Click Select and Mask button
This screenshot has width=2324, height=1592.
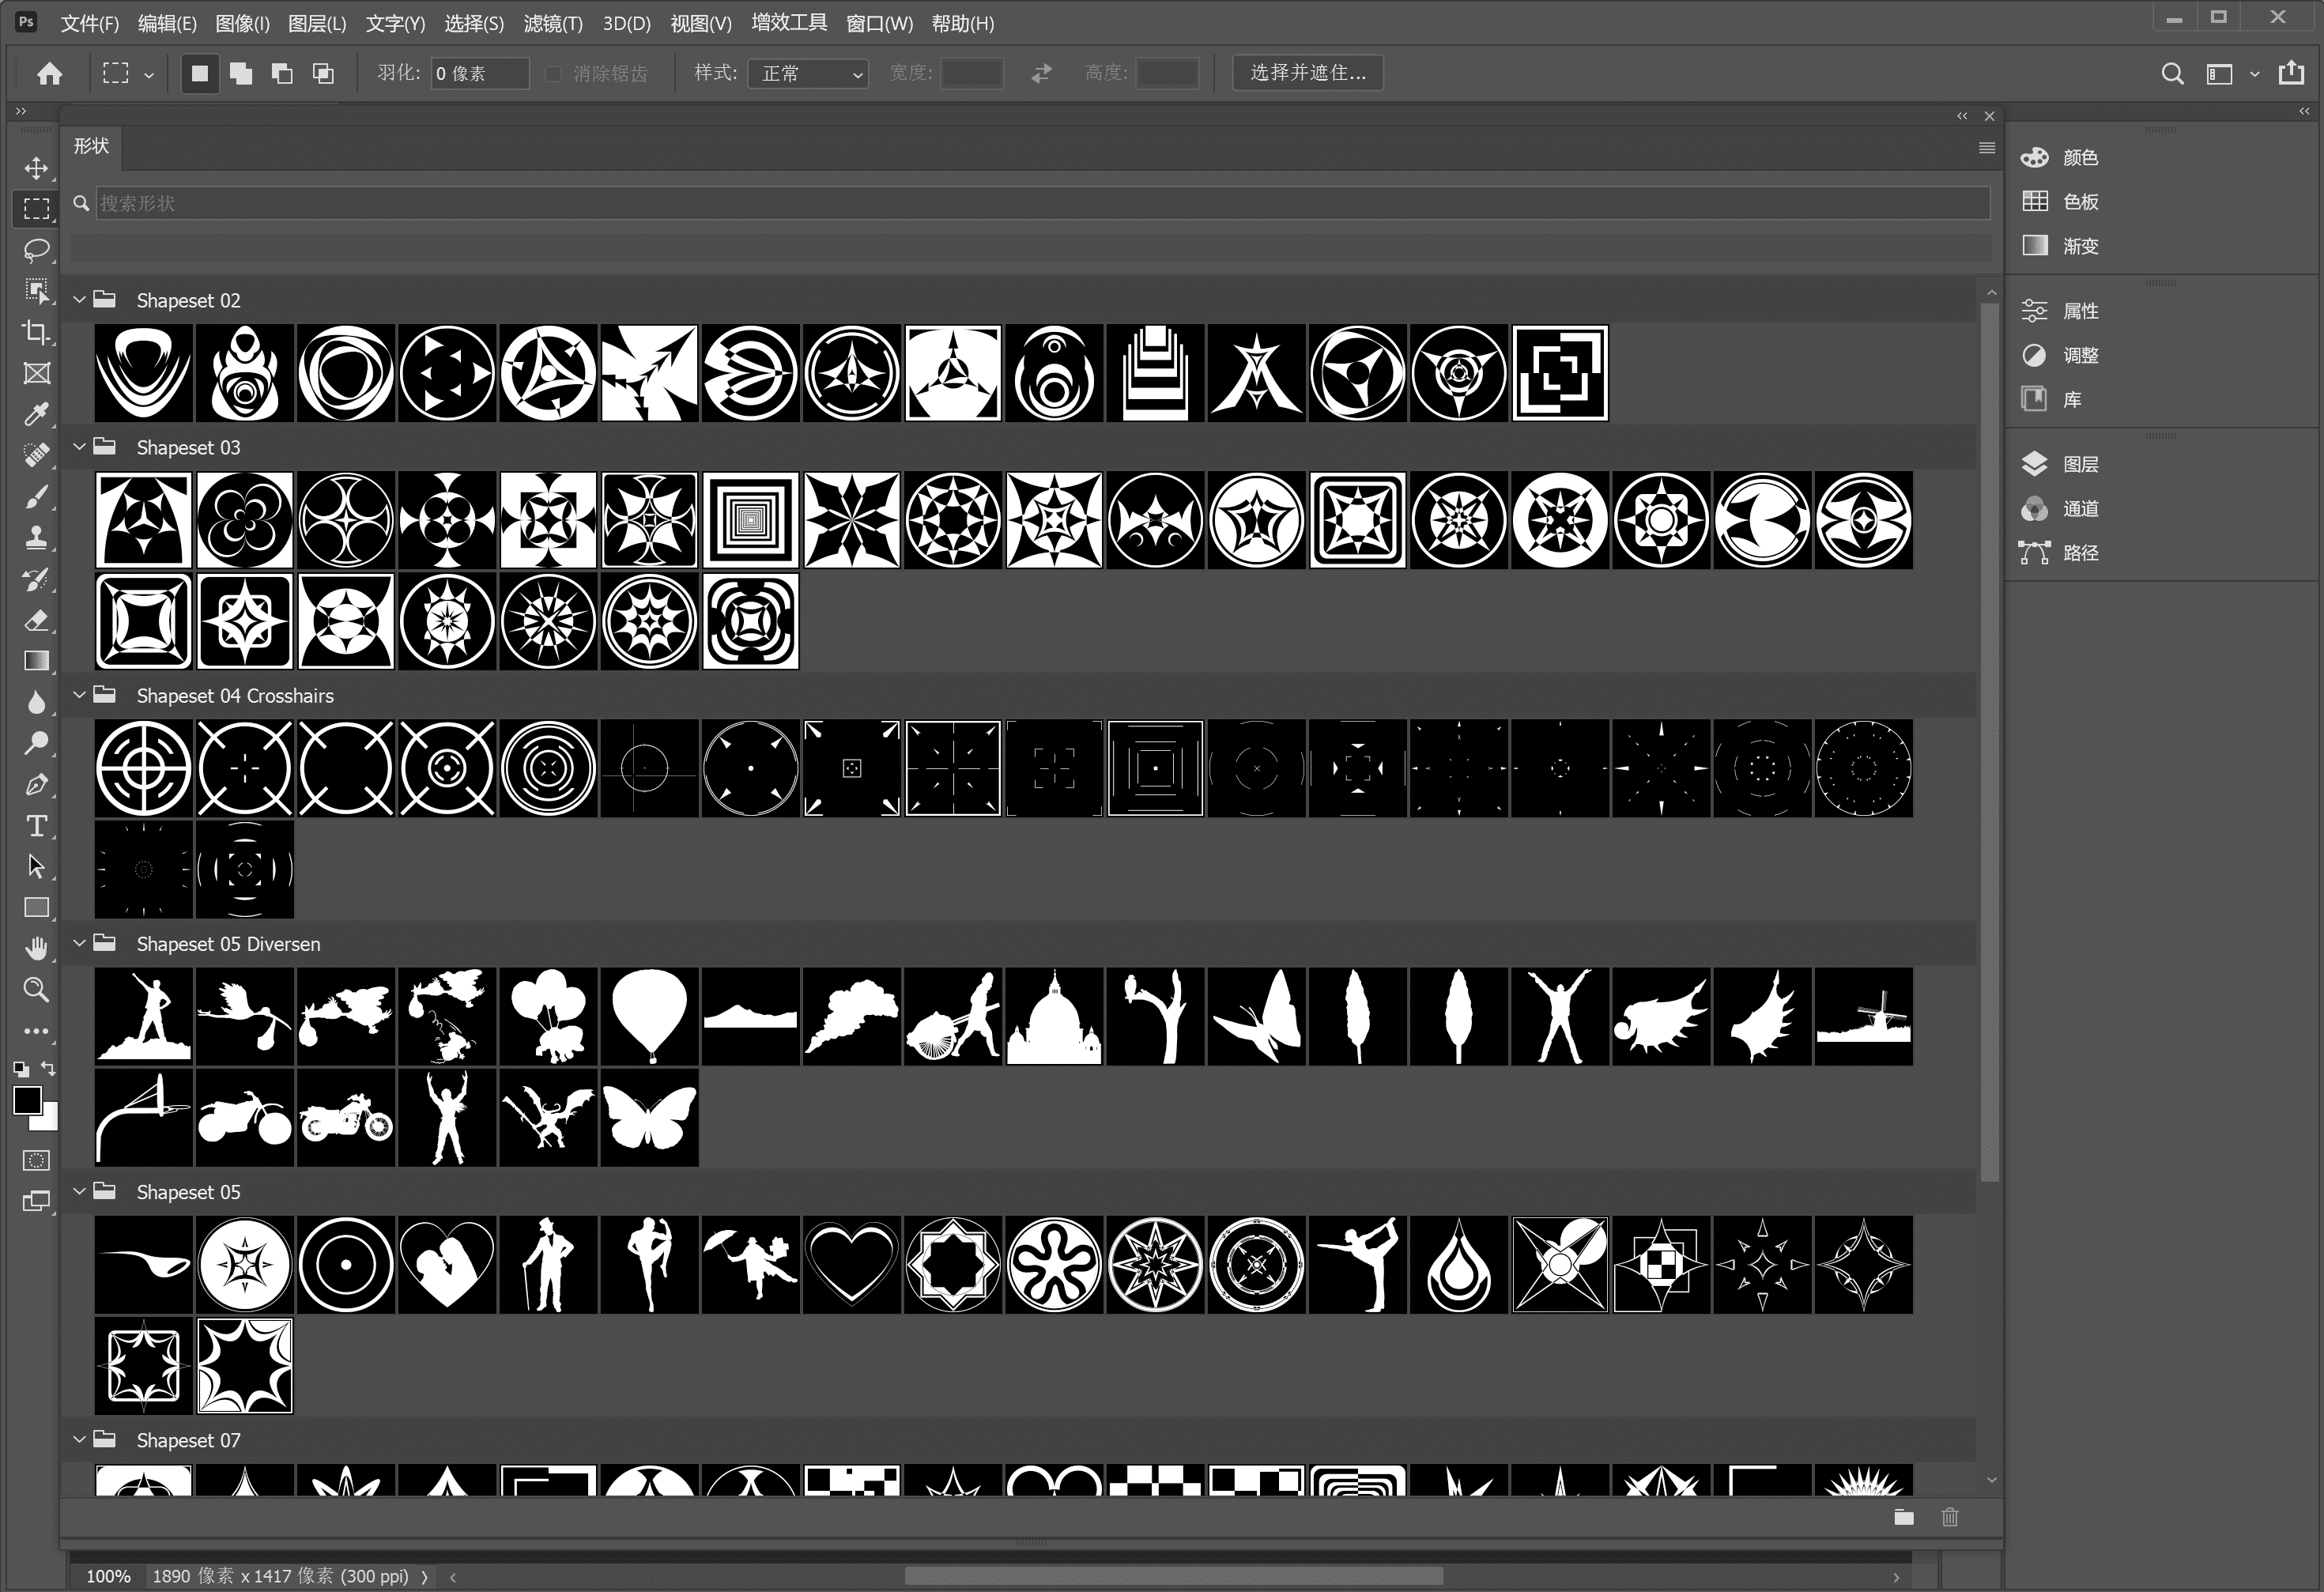1307,73
